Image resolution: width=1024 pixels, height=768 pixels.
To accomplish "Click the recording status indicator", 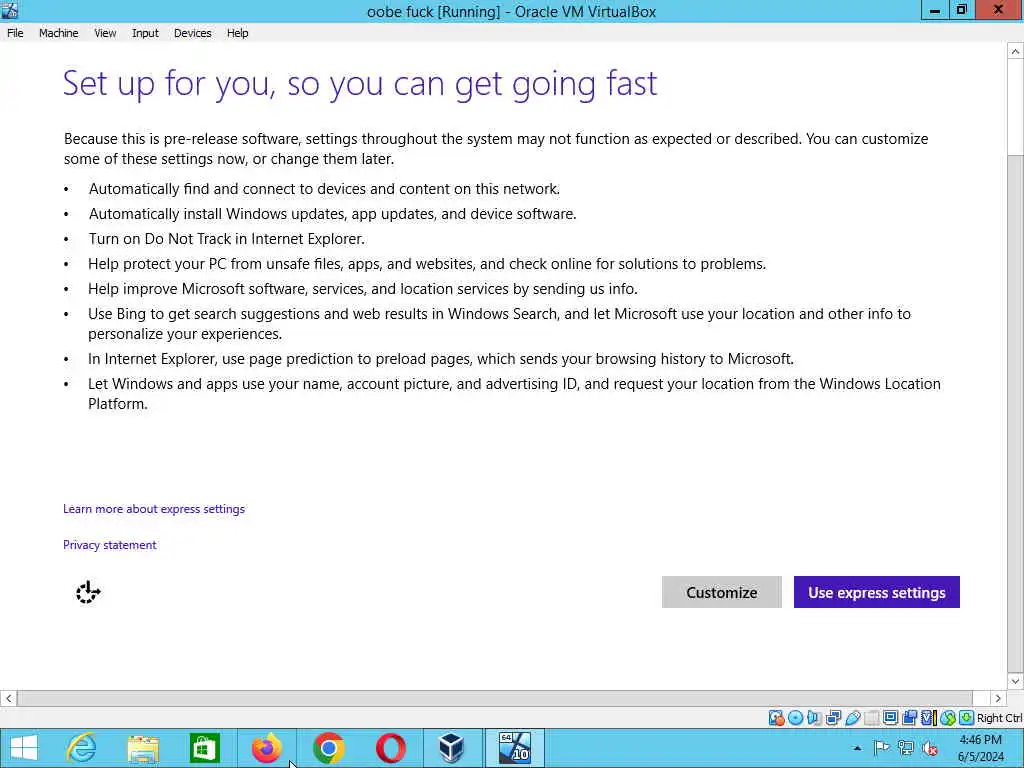I will (x=909, y=718).
